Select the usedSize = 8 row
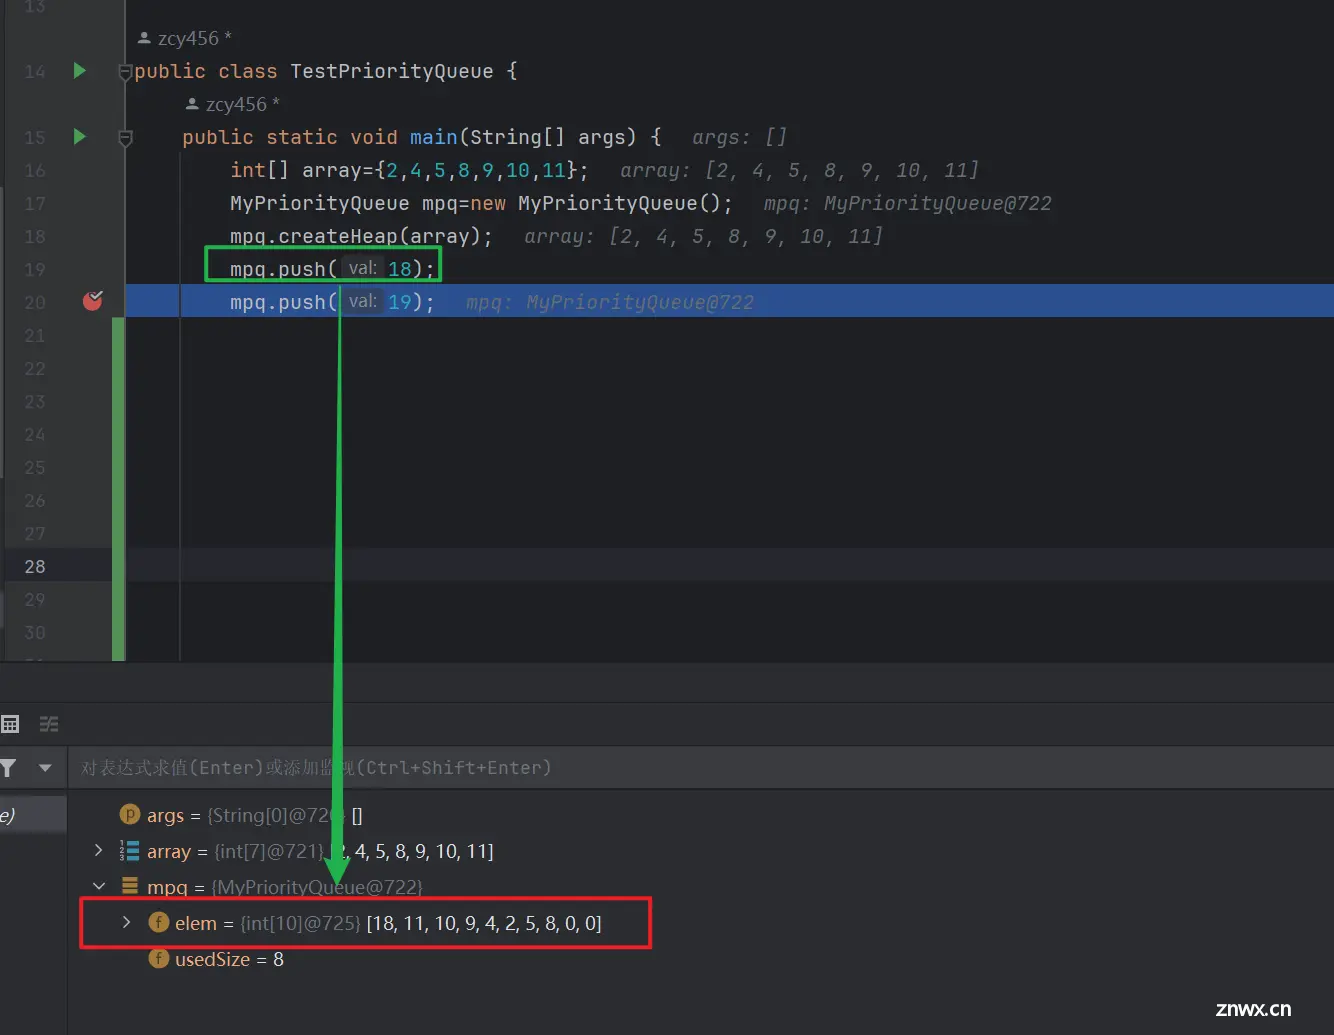Screen dimensions: 1334x1035 click(x=700, y=959)
